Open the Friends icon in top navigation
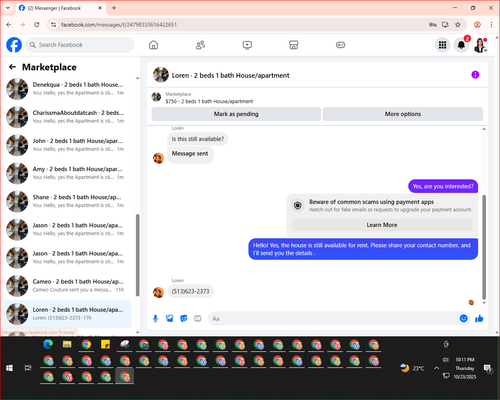 click(x=200, y=45)
